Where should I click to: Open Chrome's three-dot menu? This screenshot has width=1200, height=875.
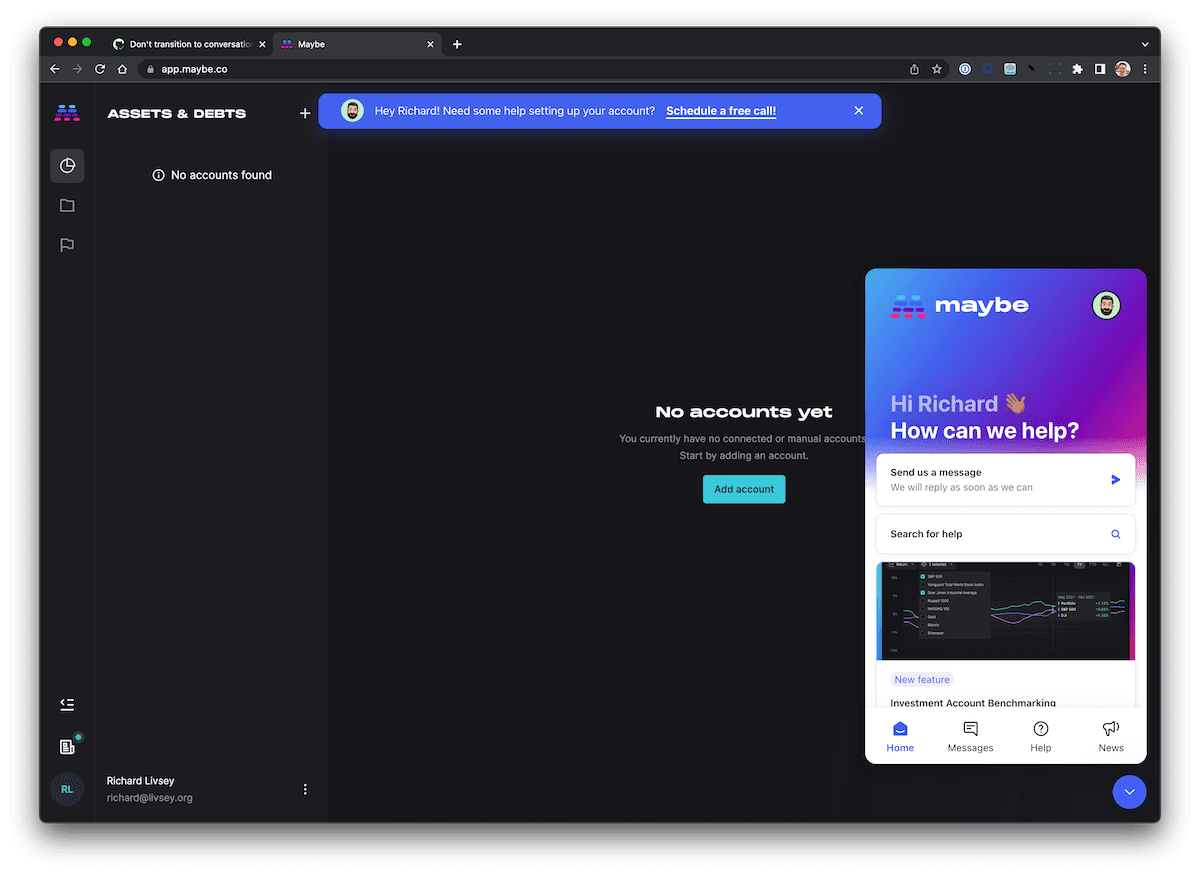pos(1145,69)
